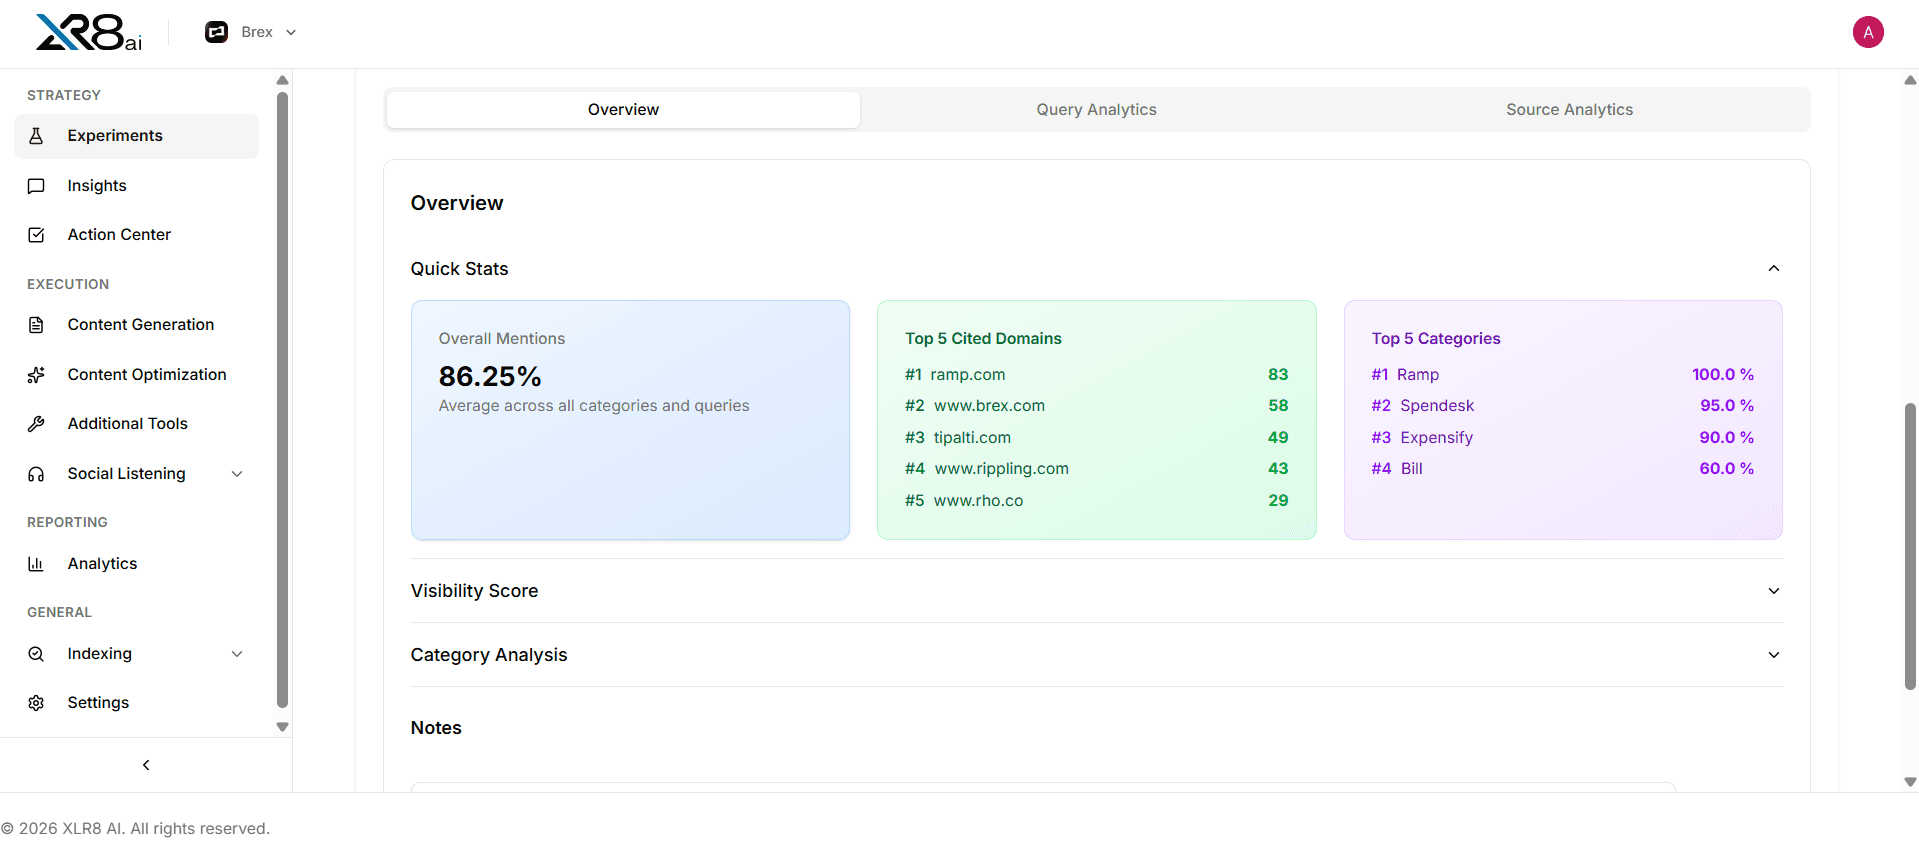Screen dimensions: 1919x861
Task: Click the 86.25% overall mentions value
Action: 490,377
